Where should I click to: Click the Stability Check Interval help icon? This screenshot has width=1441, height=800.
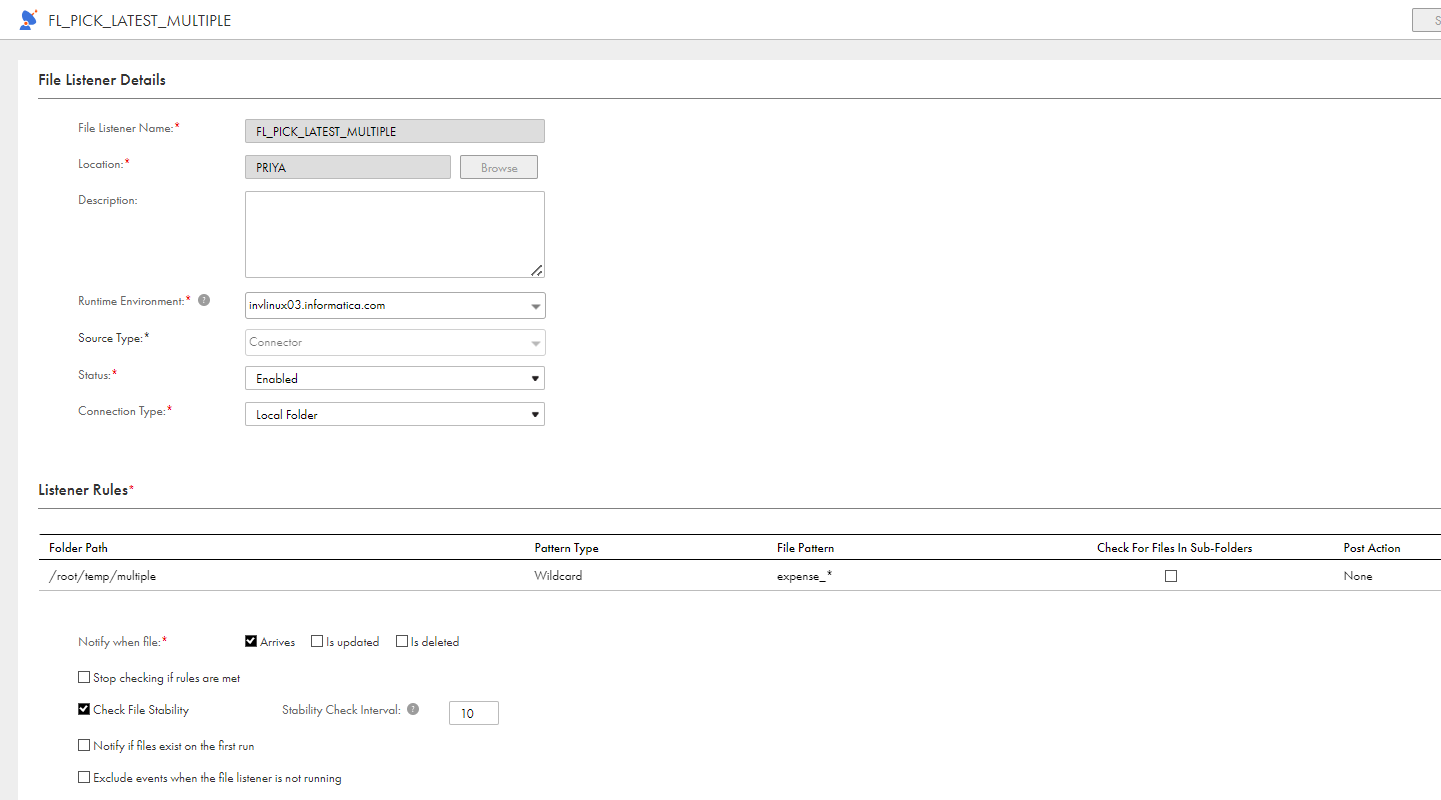(413, 709)
